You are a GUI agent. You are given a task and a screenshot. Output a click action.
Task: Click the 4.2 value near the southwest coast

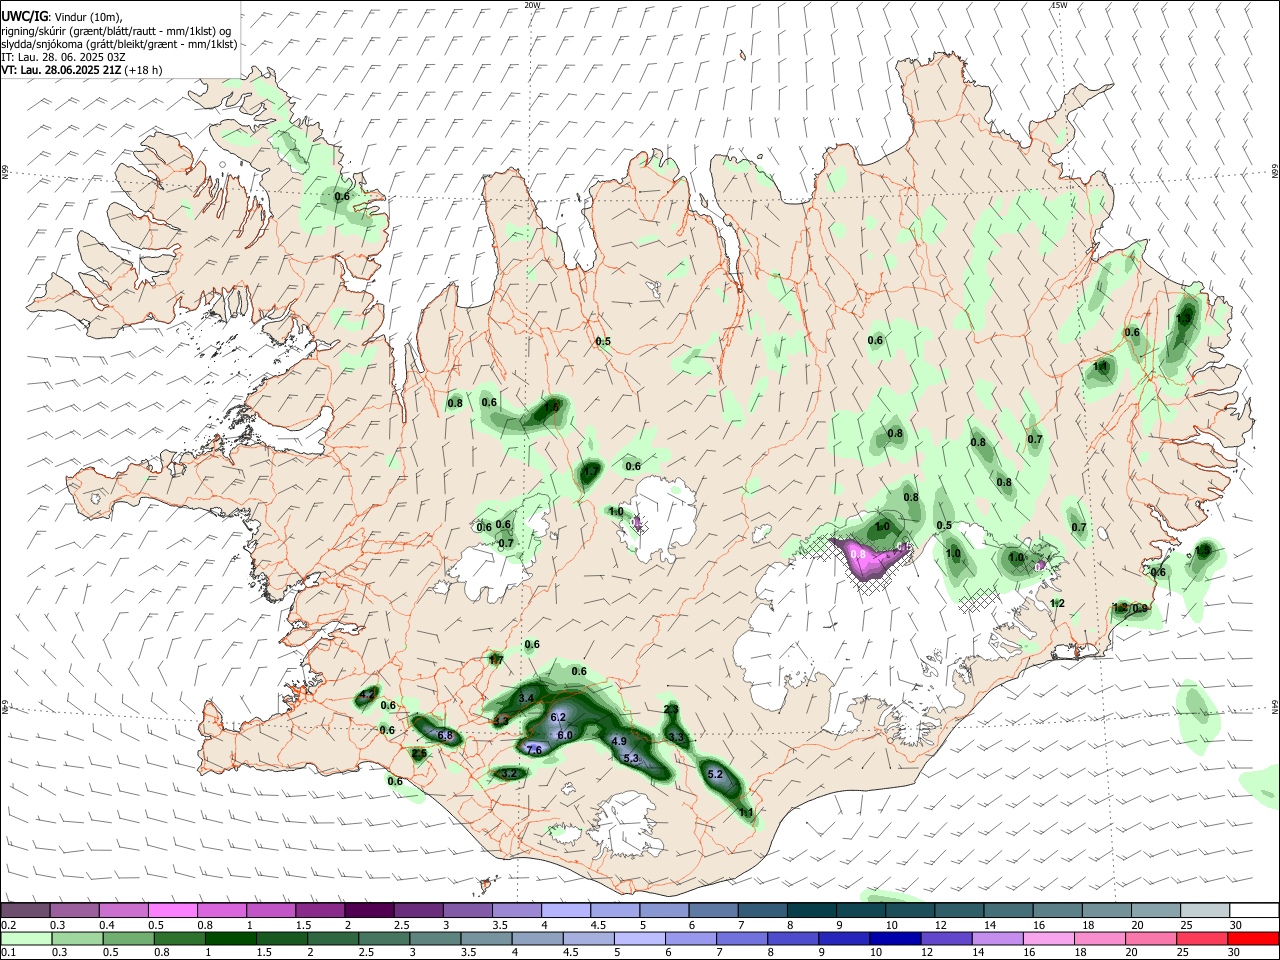[367, 694]
